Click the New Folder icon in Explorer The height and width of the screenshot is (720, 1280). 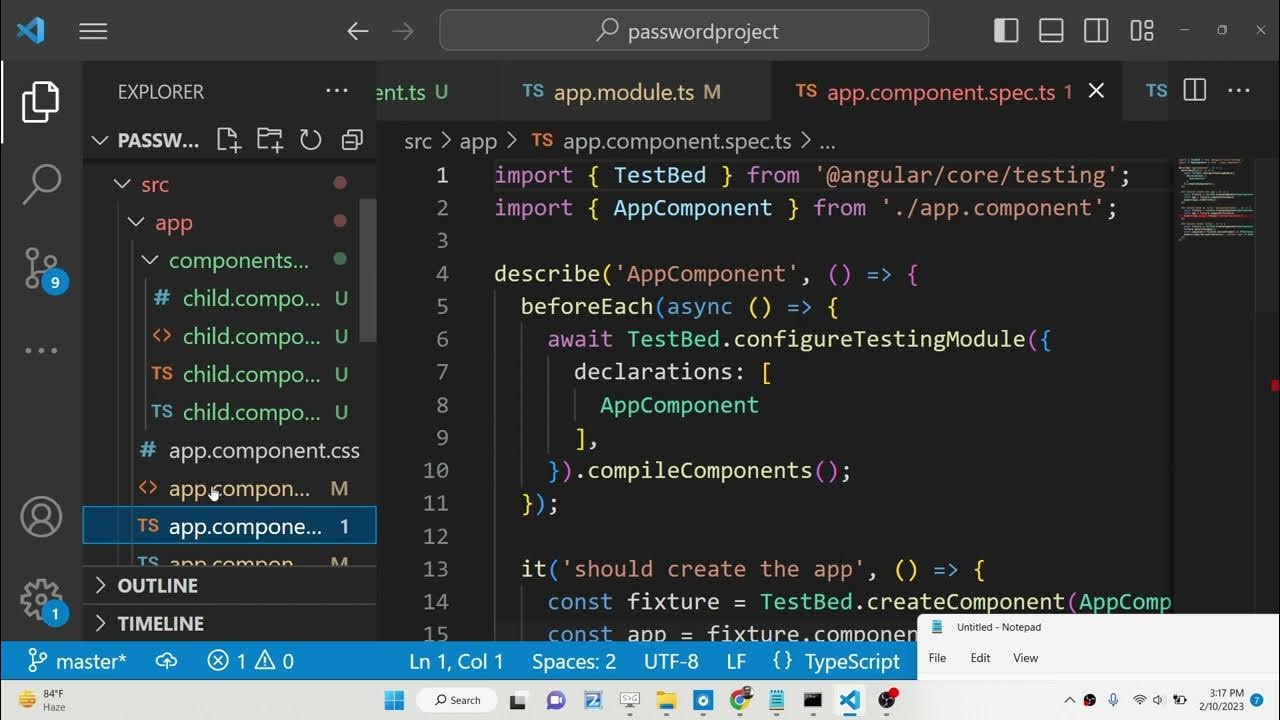269,140
